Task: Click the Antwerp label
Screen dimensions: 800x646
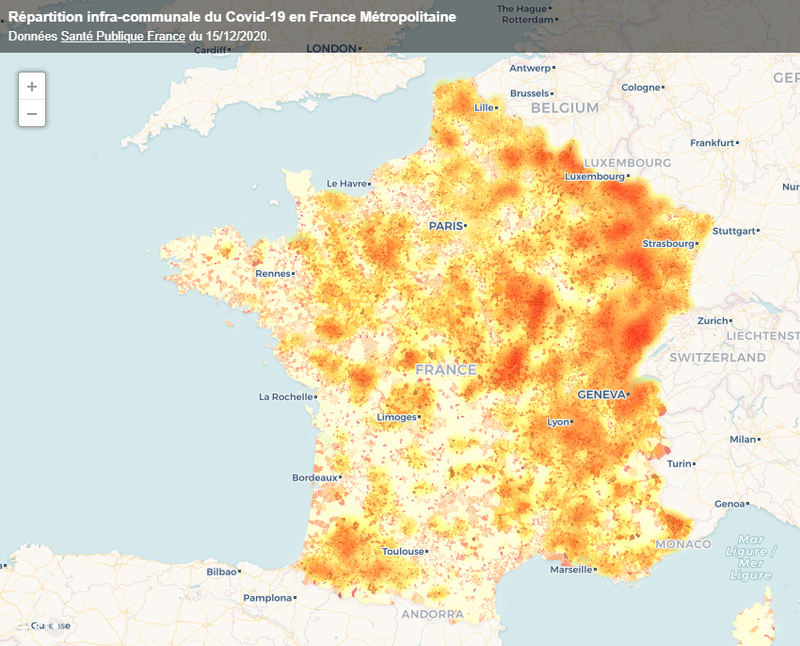Action: tap(530, 68)
